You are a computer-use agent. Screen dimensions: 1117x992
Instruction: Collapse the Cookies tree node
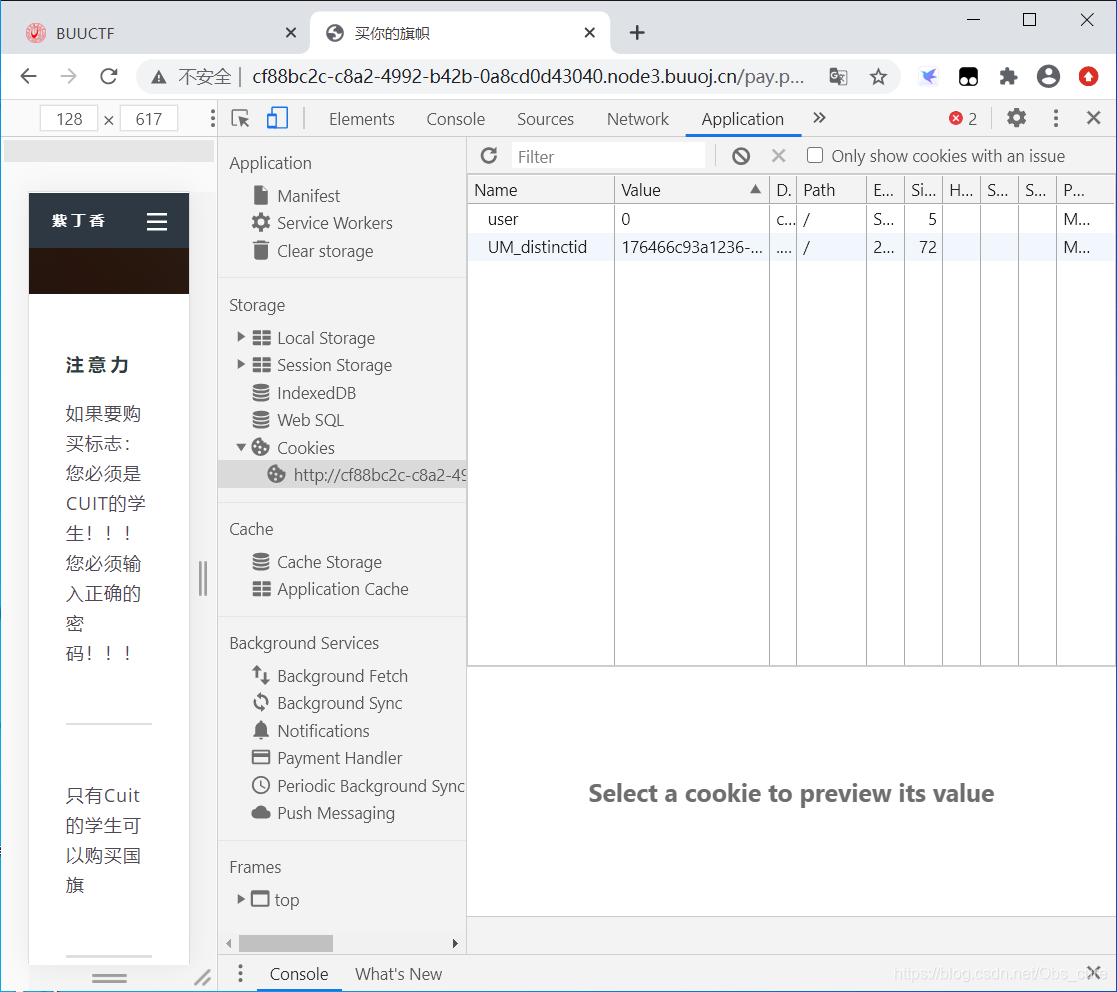[241, 447]
